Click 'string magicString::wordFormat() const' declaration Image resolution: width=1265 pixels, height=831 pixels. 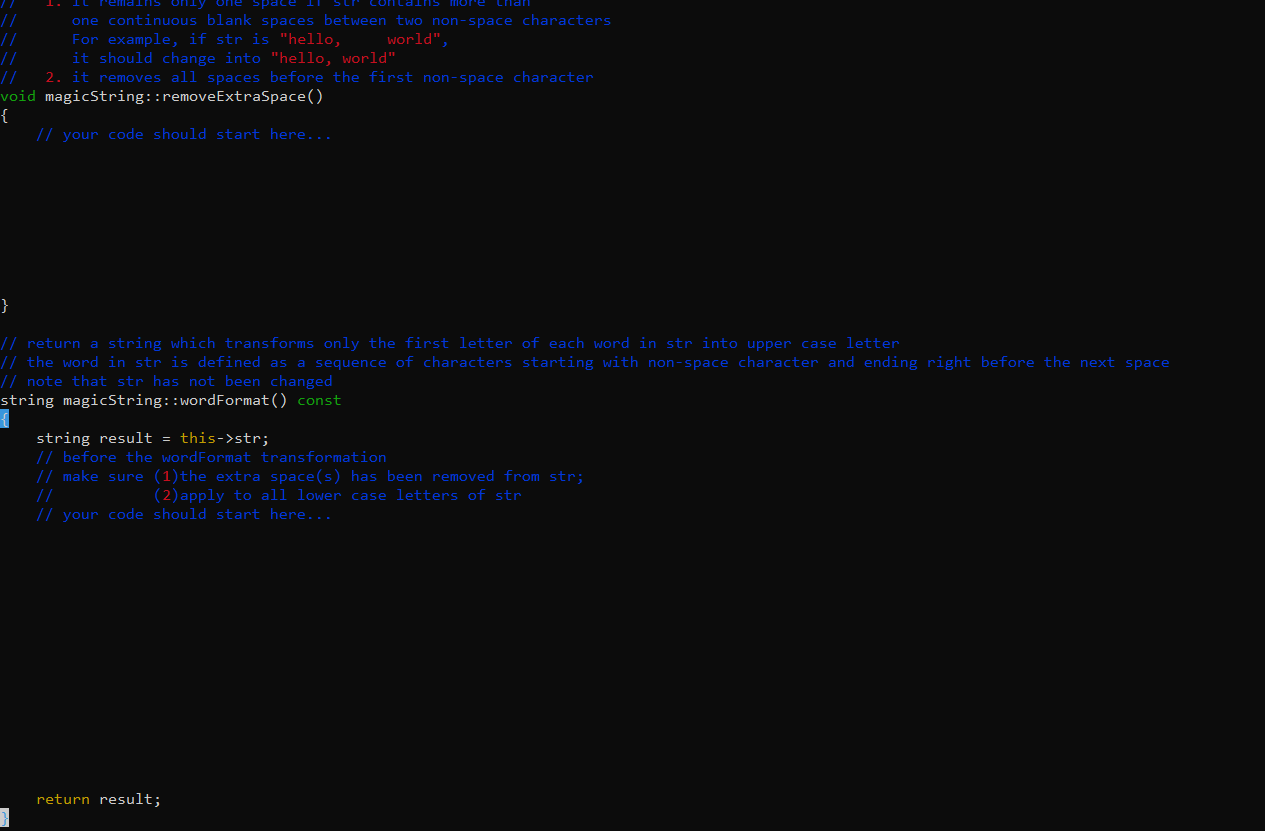click(171, 400)
